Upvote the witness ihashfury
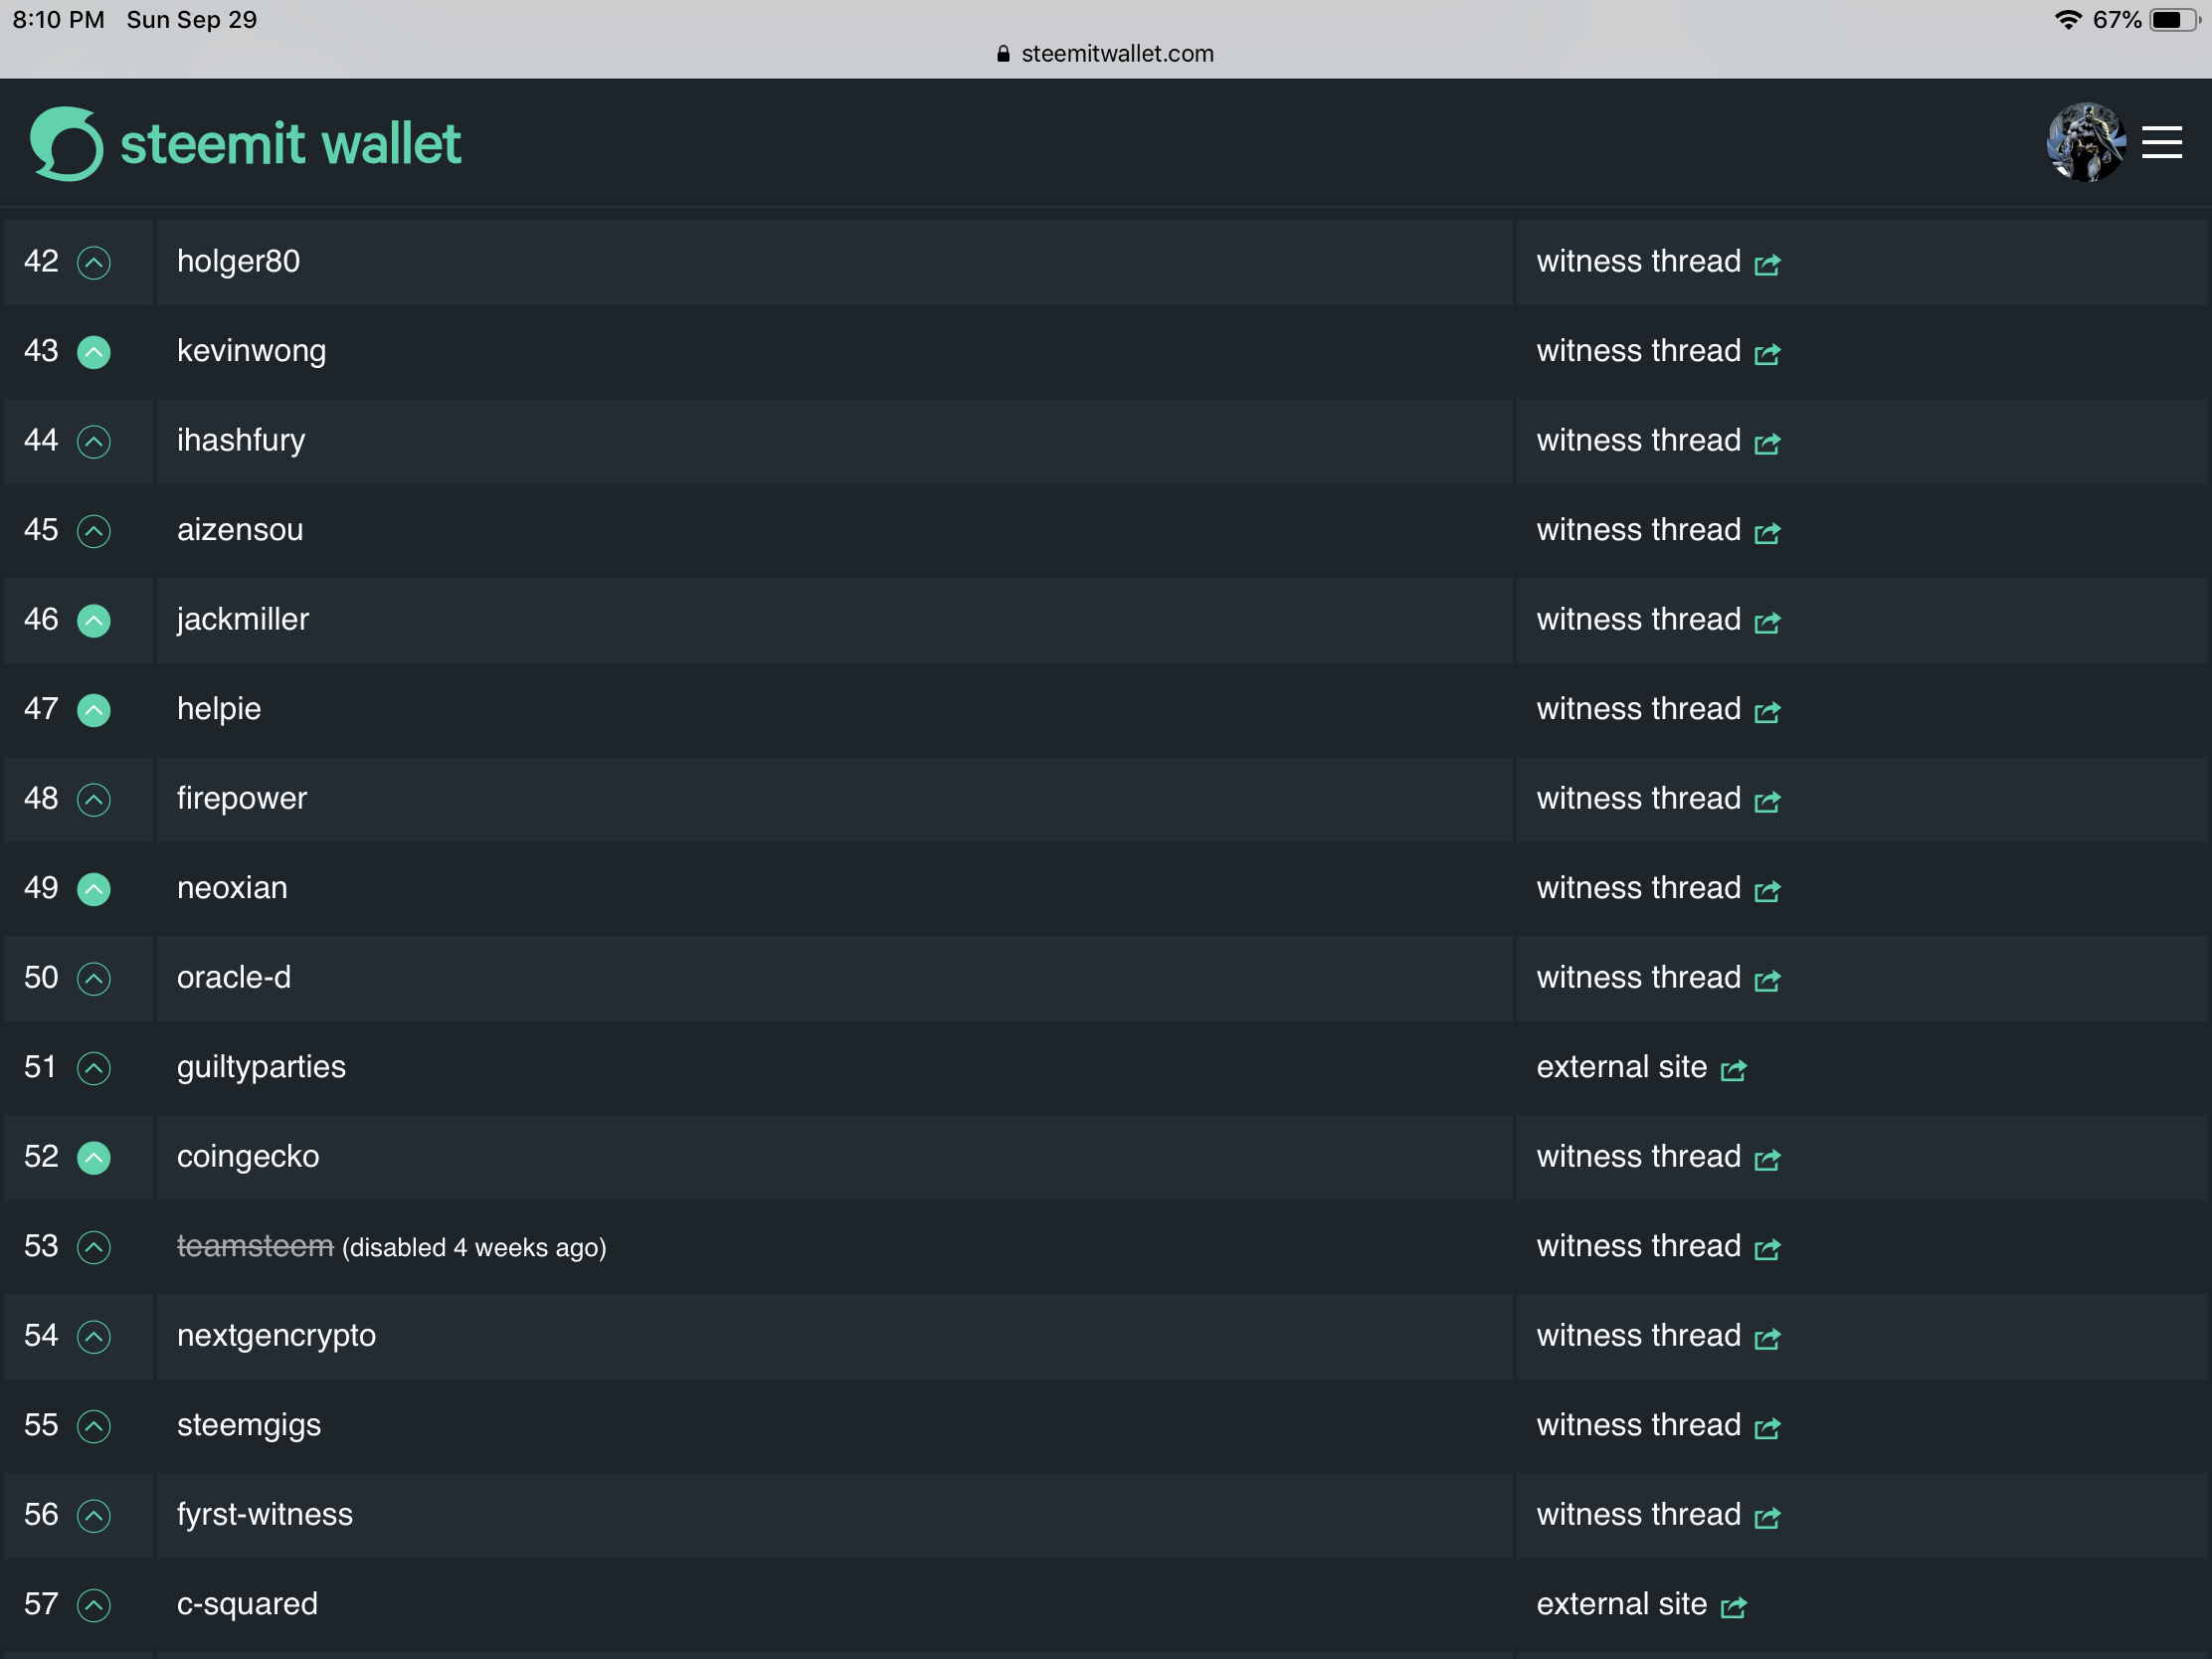2212x1659 pixels. (94, 442)
